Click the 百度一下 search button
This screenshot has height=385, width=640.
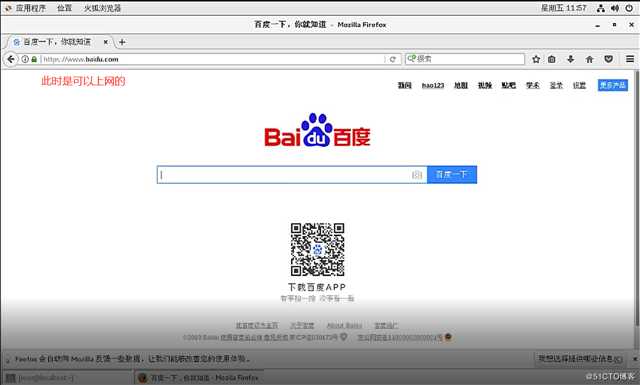click(452, 175)
